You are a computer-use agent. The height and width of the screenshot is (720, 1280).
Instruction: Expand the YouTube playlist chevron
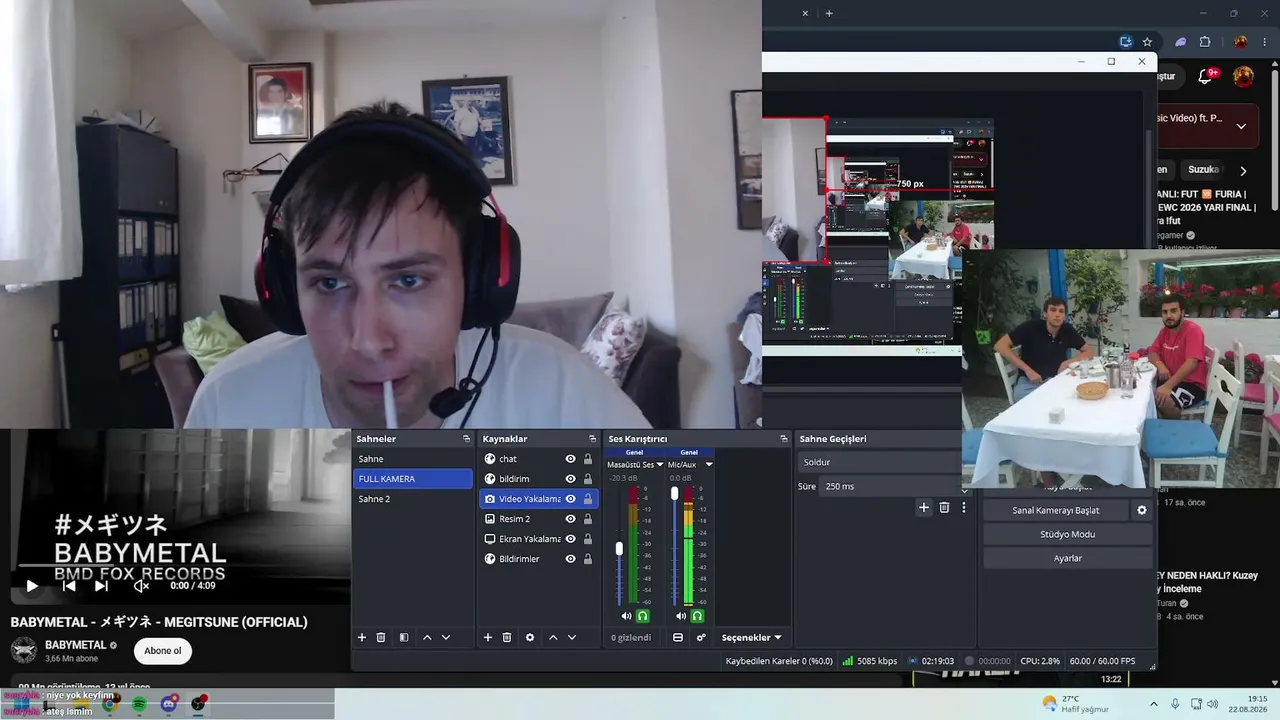point(1241,126)
